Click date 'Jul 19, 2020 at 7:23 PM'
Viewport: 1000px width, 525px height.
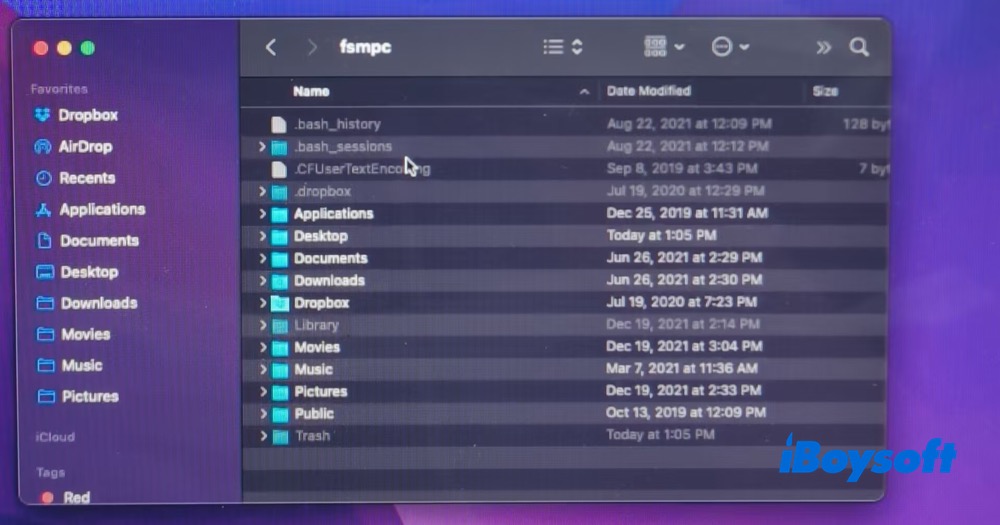coord(681,302)
